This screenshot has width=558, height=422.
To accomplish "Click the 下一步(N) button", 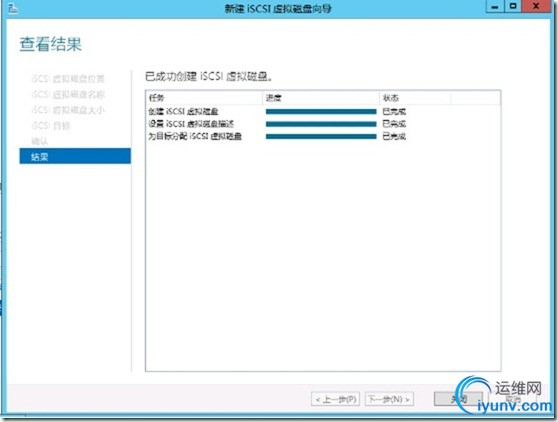I will pos(389,399).
